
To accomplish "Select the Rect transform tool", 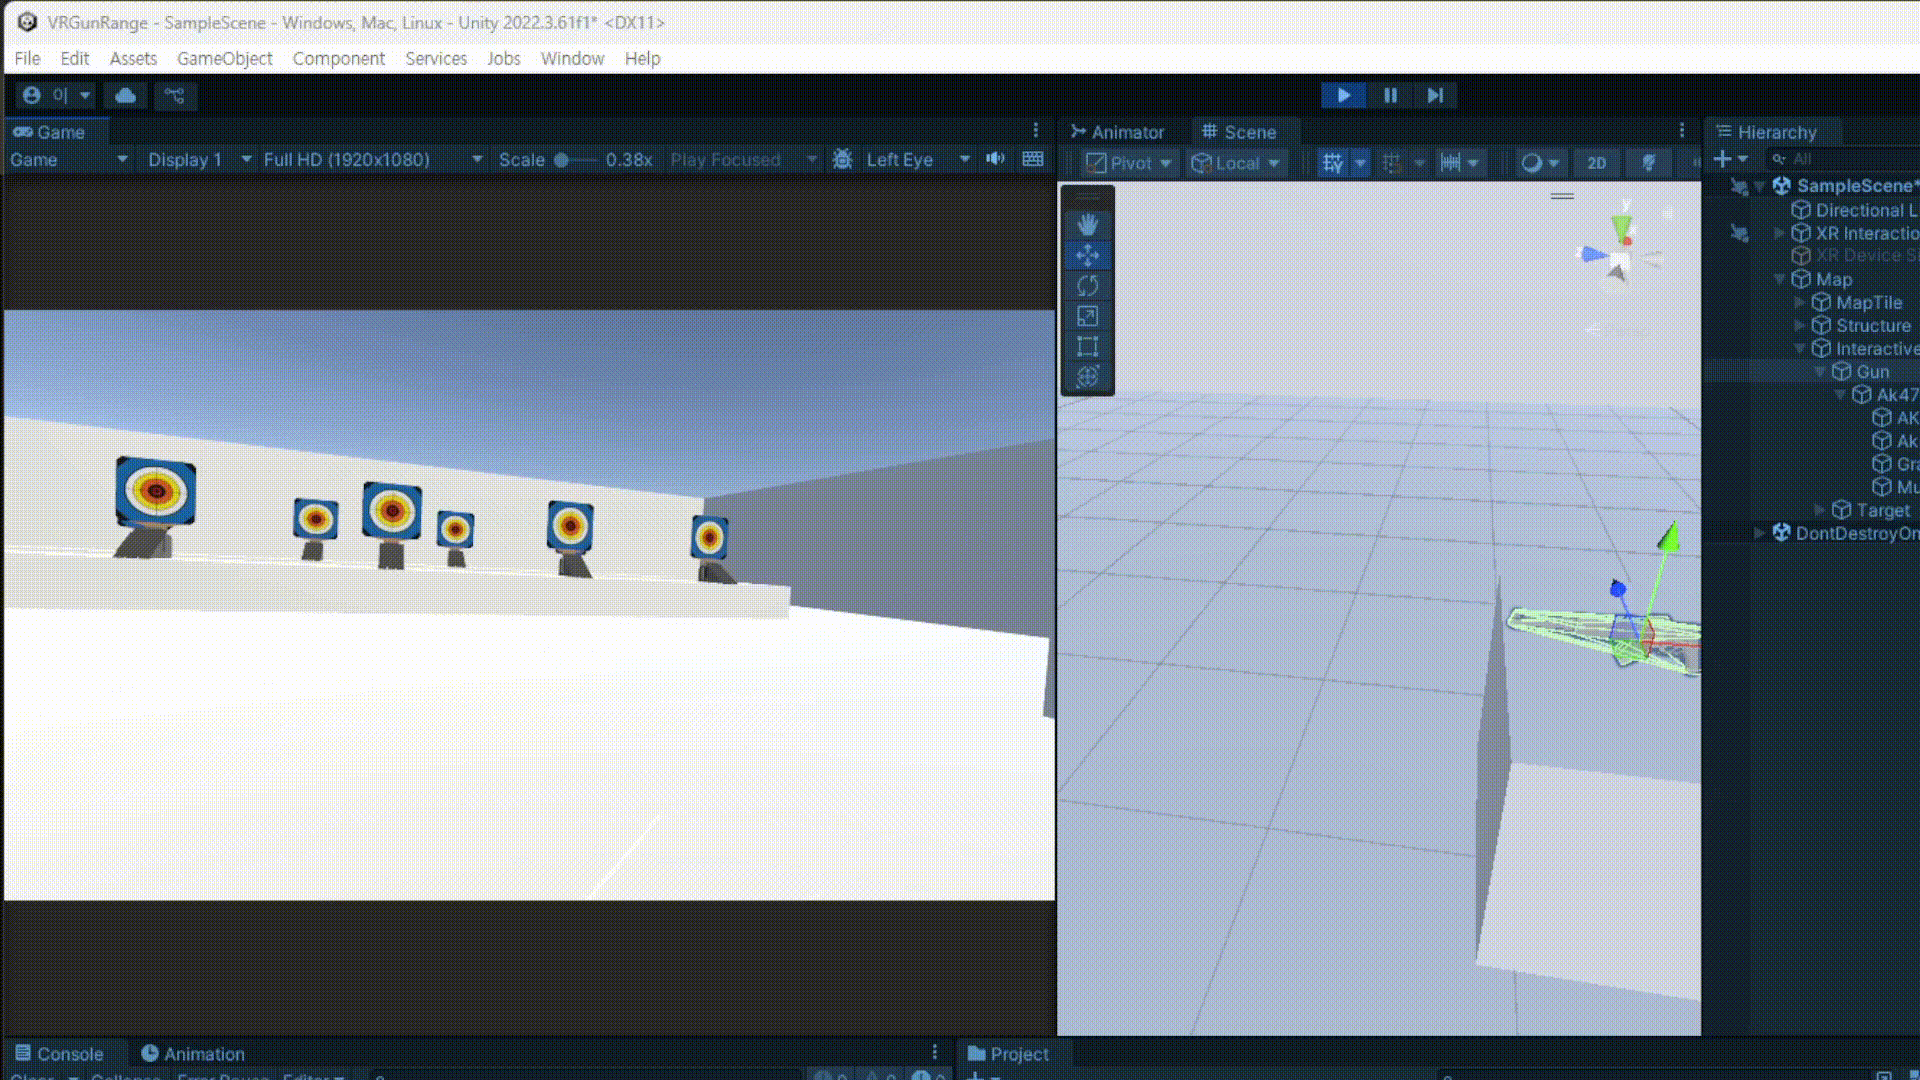I will (1087, 347).
